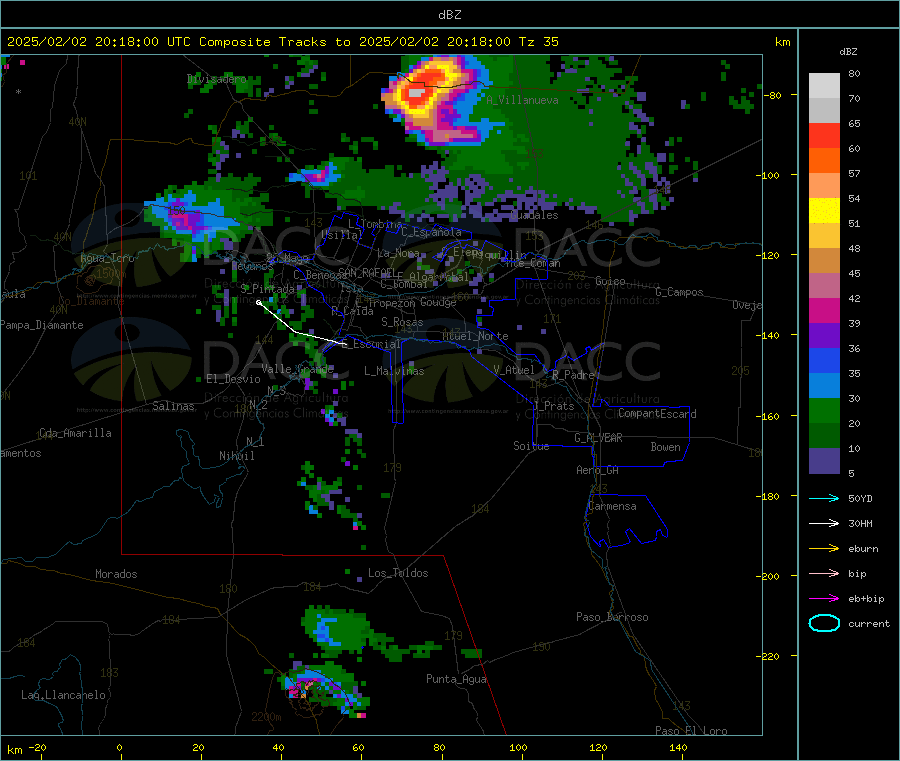Click the 51 dBZ yellow color swatch
The image size is (900, 761).
coord(824,211)
